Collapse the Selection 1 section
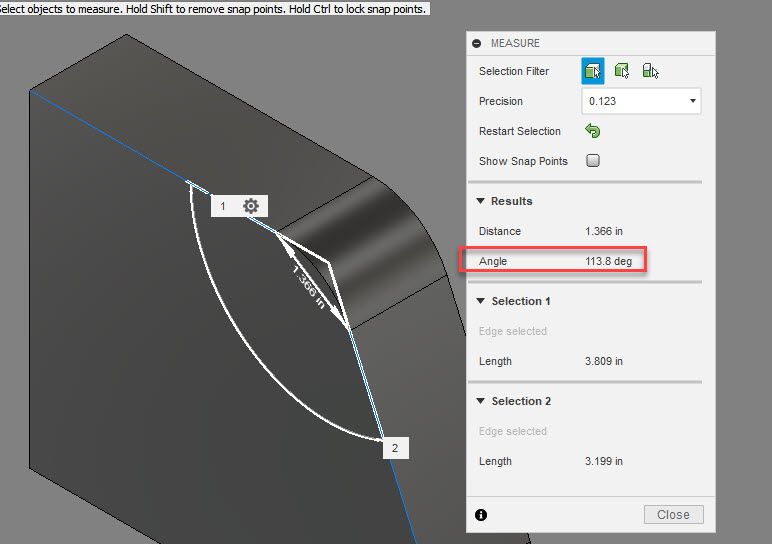 (481, 301)
